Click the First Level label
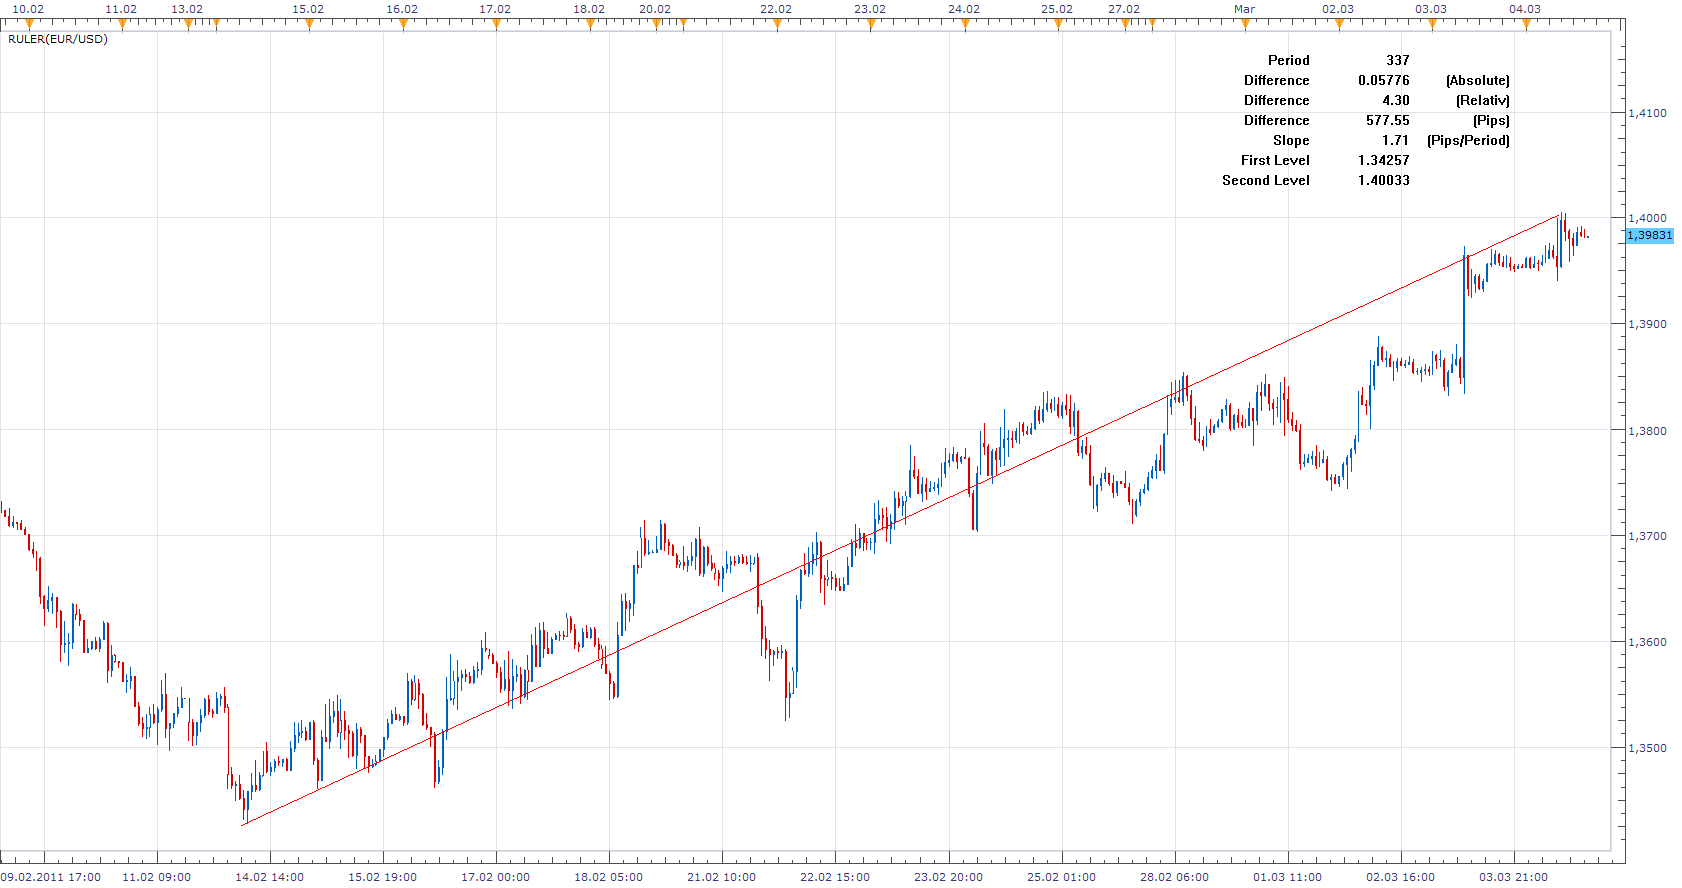The width and height of the screenshot is (1682, 888). click(1275, 160)
